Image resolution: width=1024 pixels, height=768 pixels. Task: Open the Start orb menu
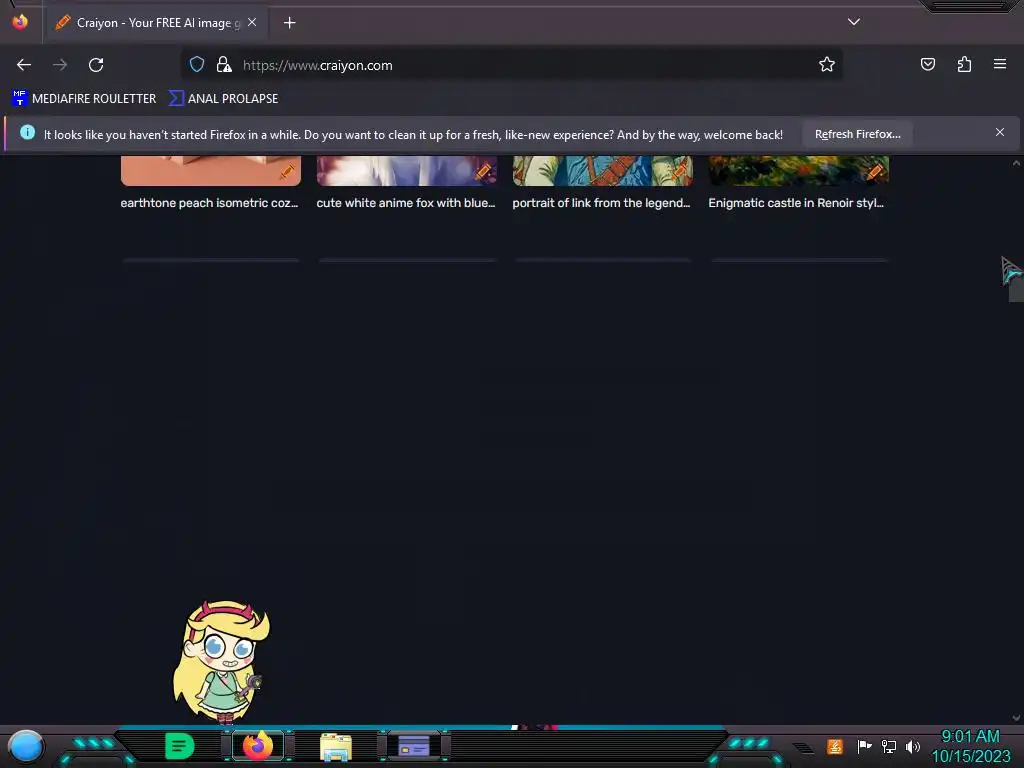(x=26, y=746)
